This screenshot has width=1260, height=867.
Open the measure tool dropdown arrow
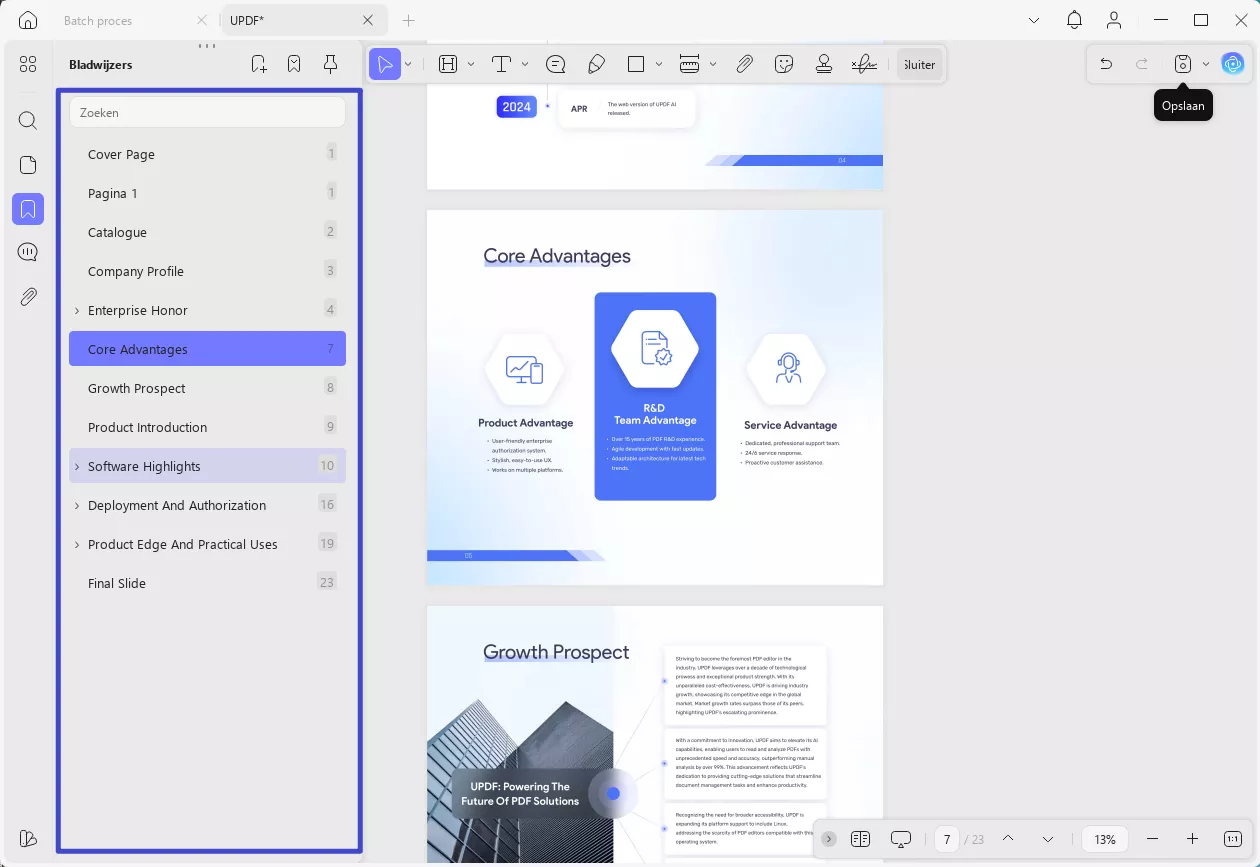click(x=712, y=64)
